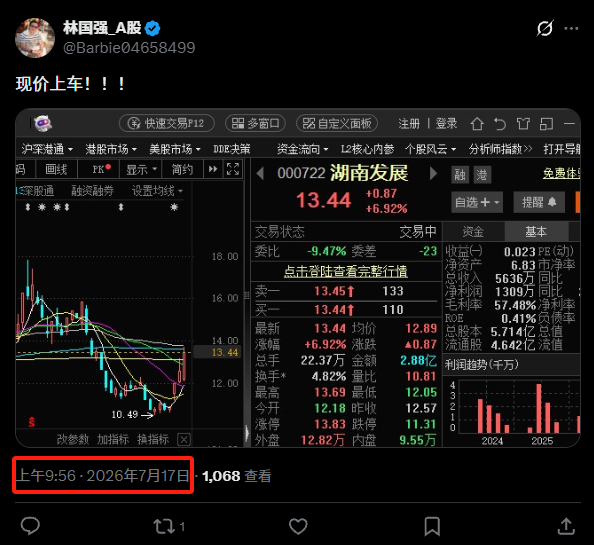Image resolution: width=594 pixels, height=545 pixels.
Task: Open the @Barbie04658499 handle link
Action: pos(129,48)
